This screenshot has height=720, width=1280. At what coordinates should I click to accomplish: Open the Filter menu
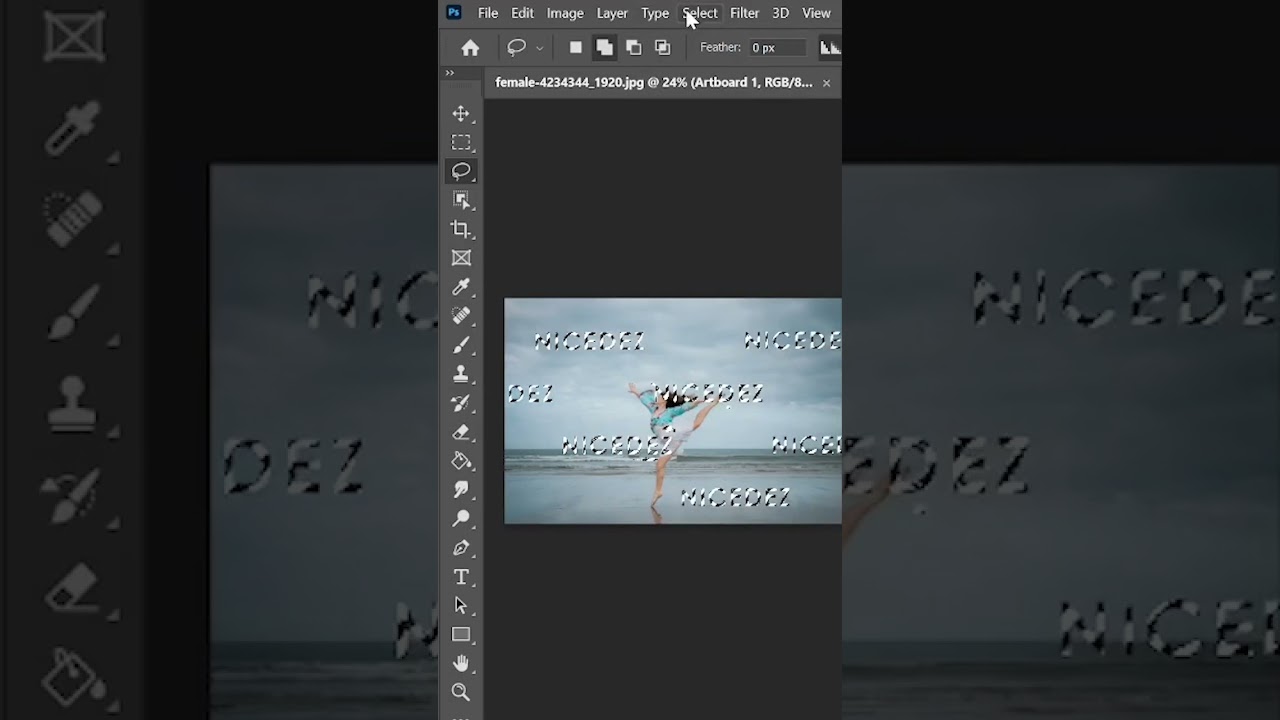(x=744, y=13)
